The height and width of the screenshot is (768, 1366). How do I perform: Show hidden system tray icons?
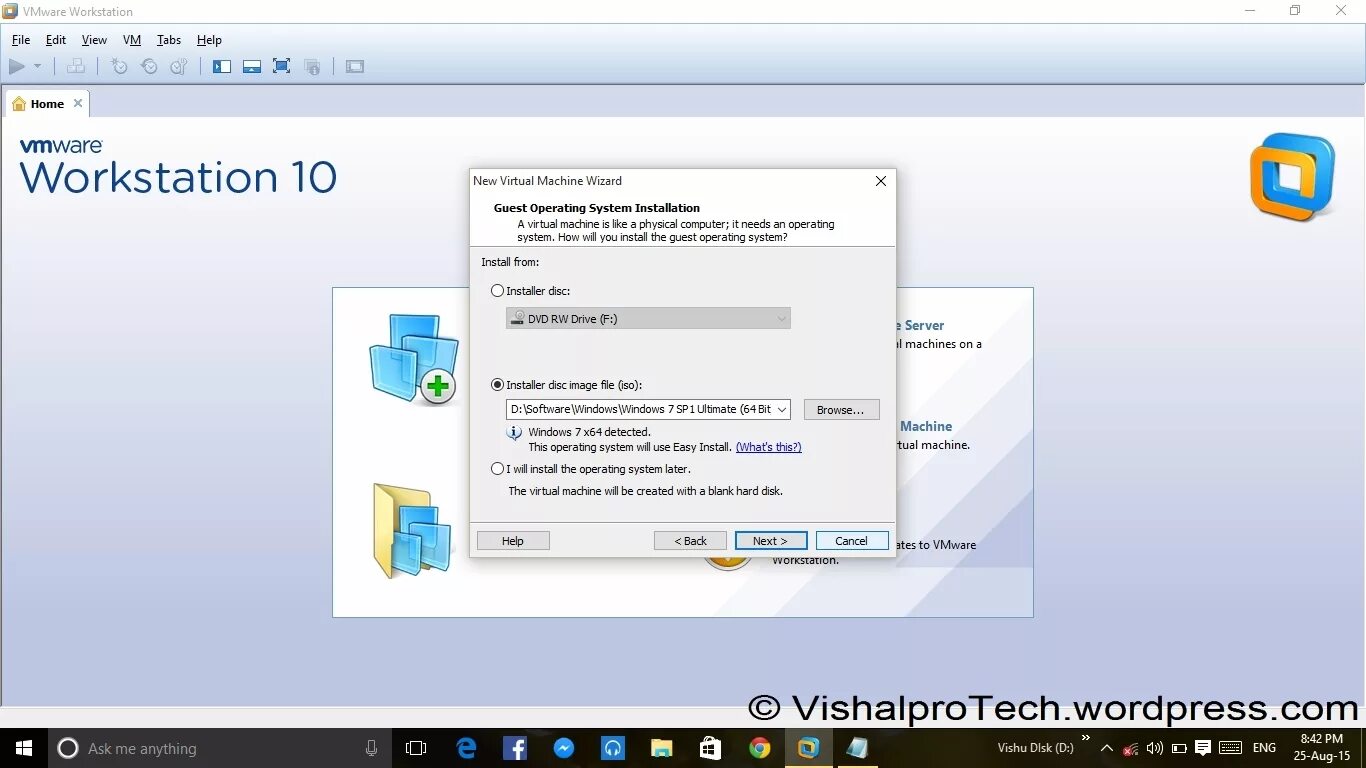click(1107, 748)
